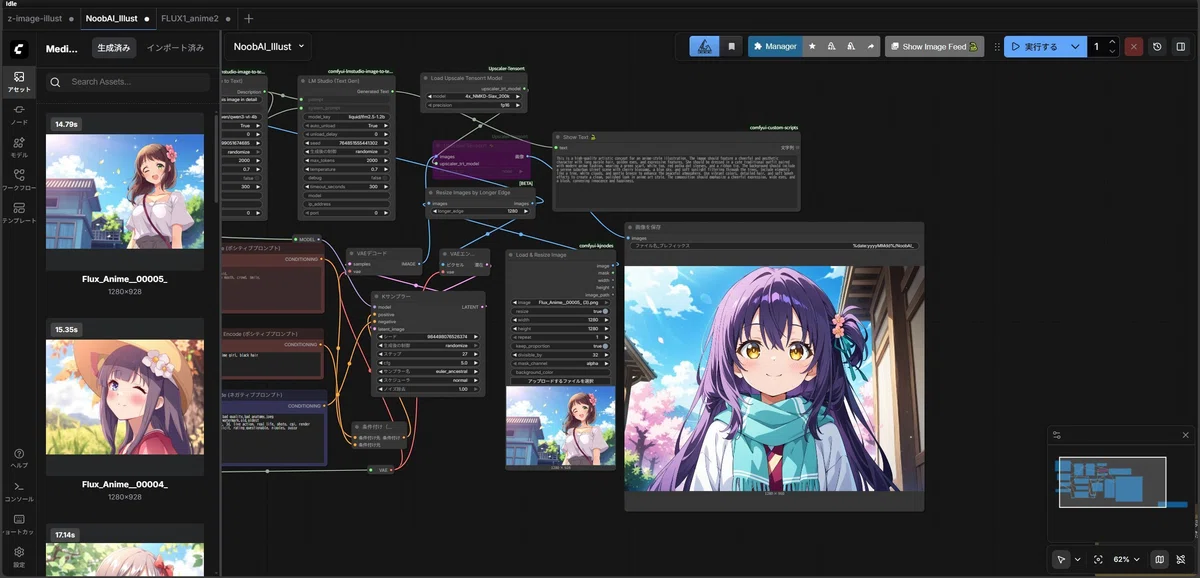The width and height of the screenshot is (1200, 578).
Task: Click the search magnifier in assets panel
Action: click(57, 82)
